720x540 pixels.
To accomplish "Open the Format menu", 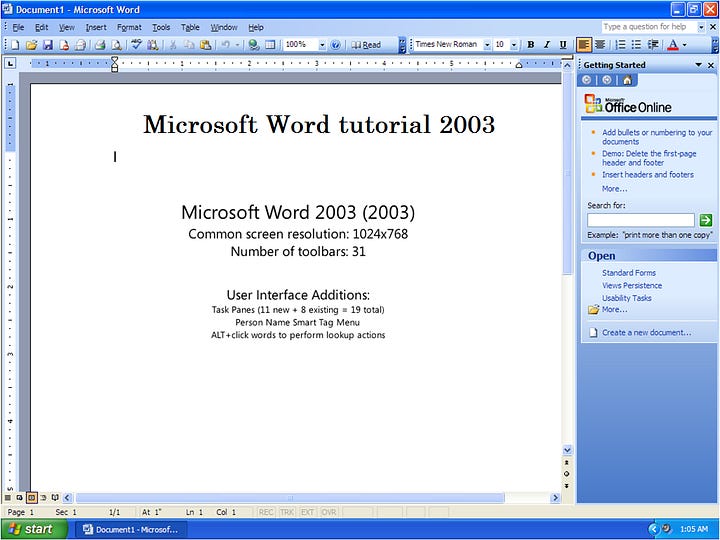I will pos(129,28).
